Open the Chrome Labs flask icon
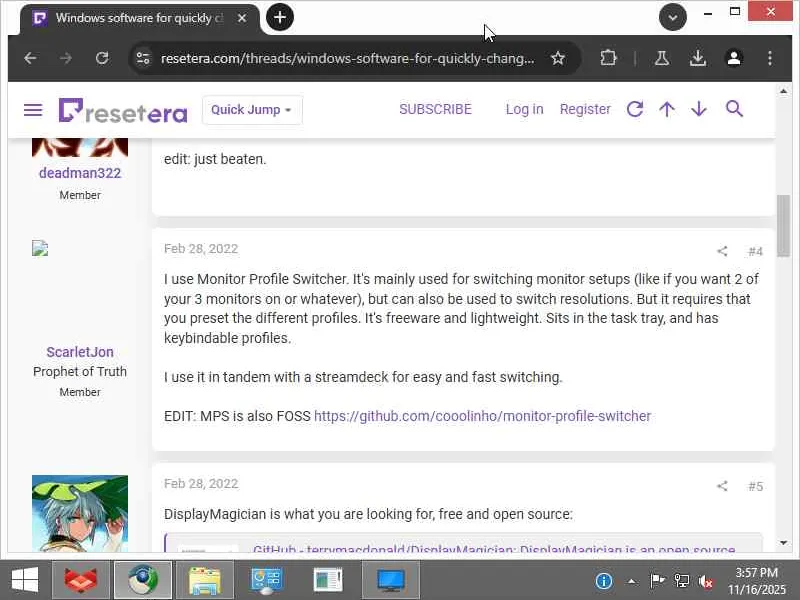800x600 pixels. pos(662,58)
